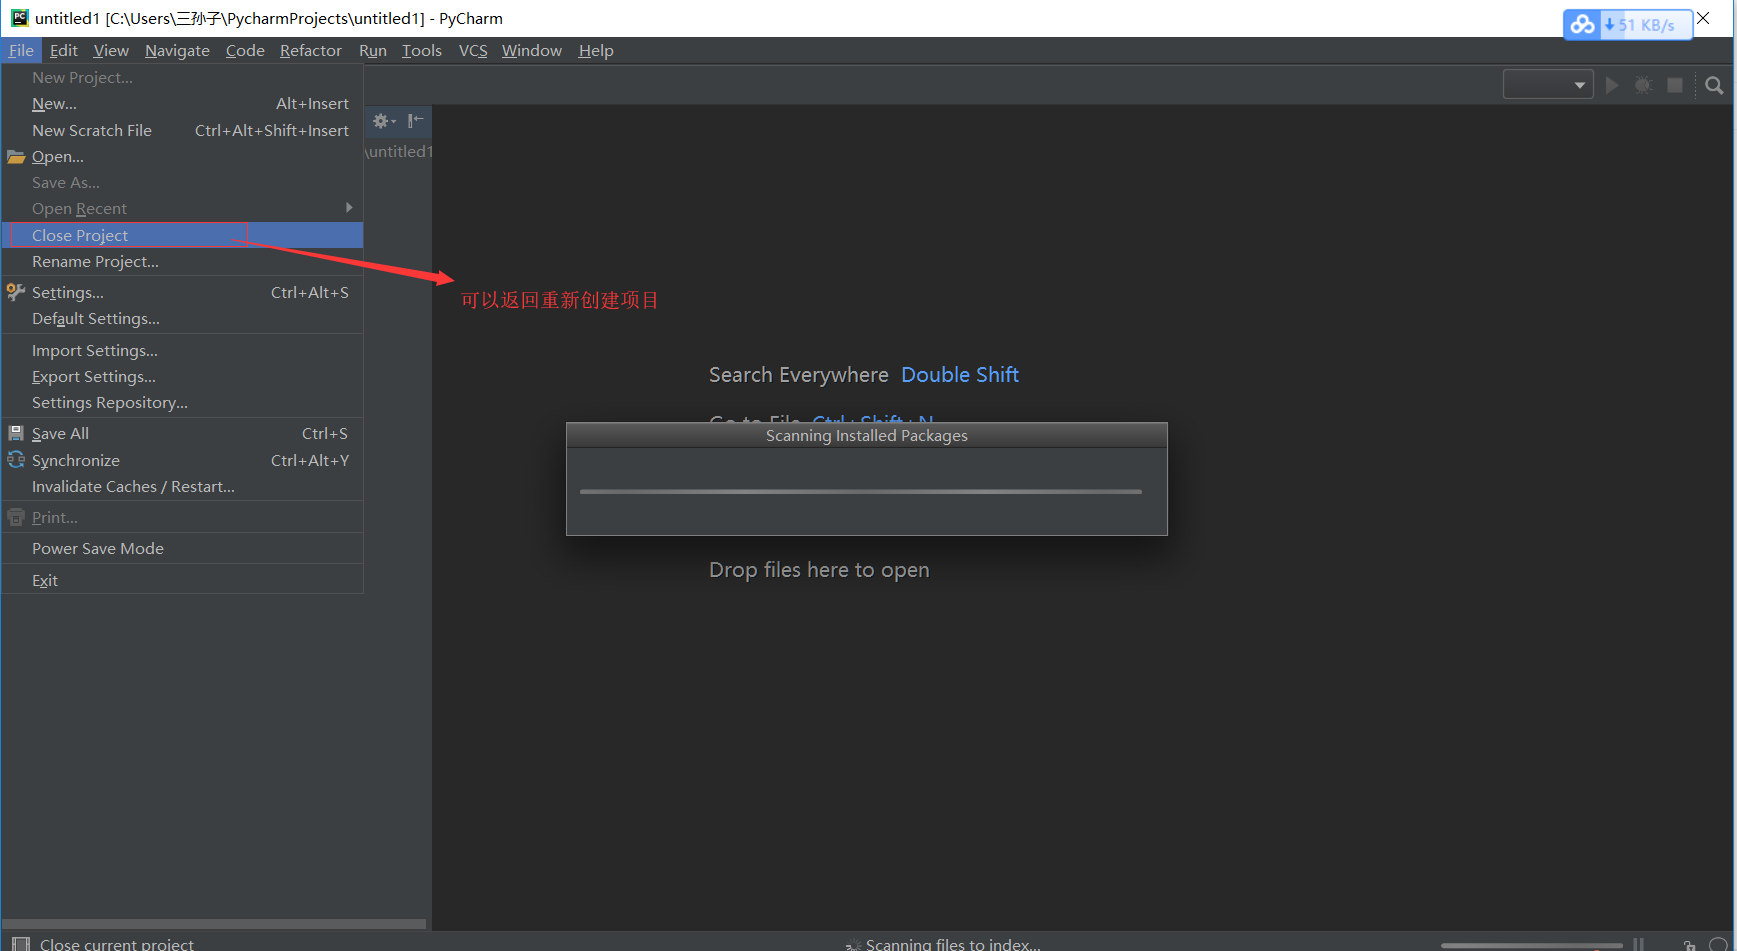Open the Help menu

click(x=596, y=51)
